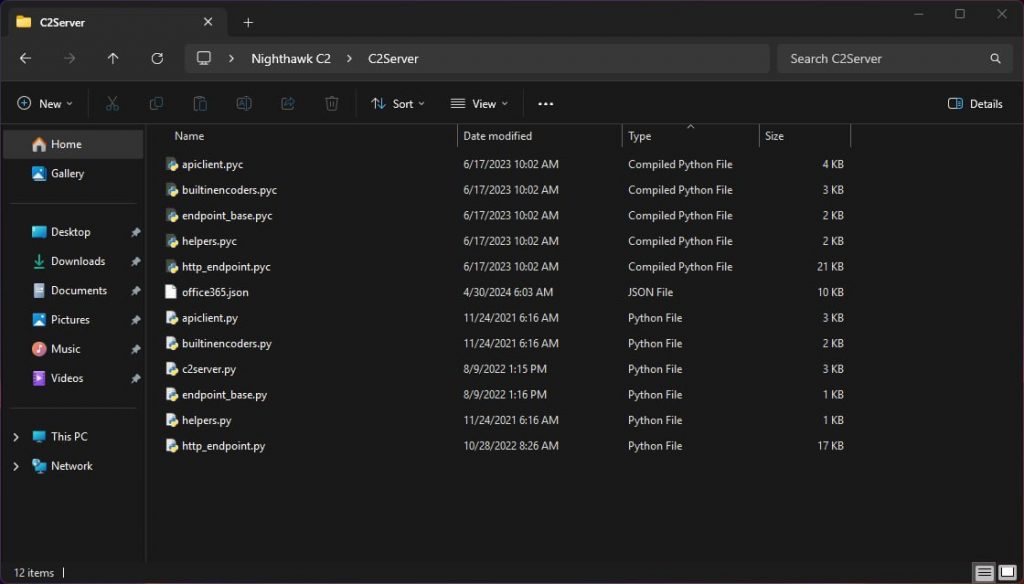Expand the This PC tree node
The height and width of the screenshot is (584, 1024).
coord(16,437)
